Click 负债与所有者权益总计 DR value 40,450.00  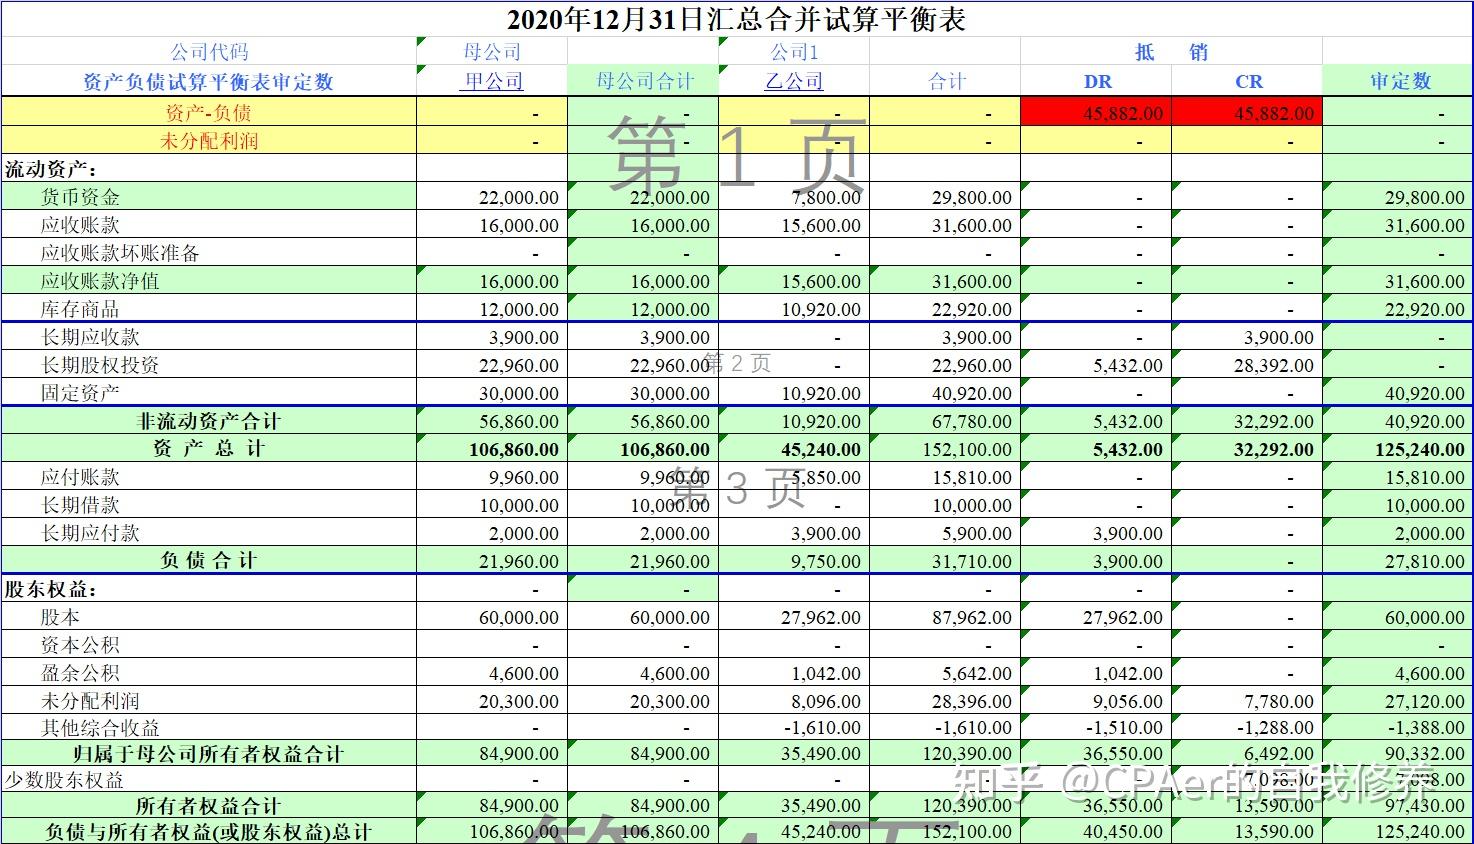[1122, 832]
